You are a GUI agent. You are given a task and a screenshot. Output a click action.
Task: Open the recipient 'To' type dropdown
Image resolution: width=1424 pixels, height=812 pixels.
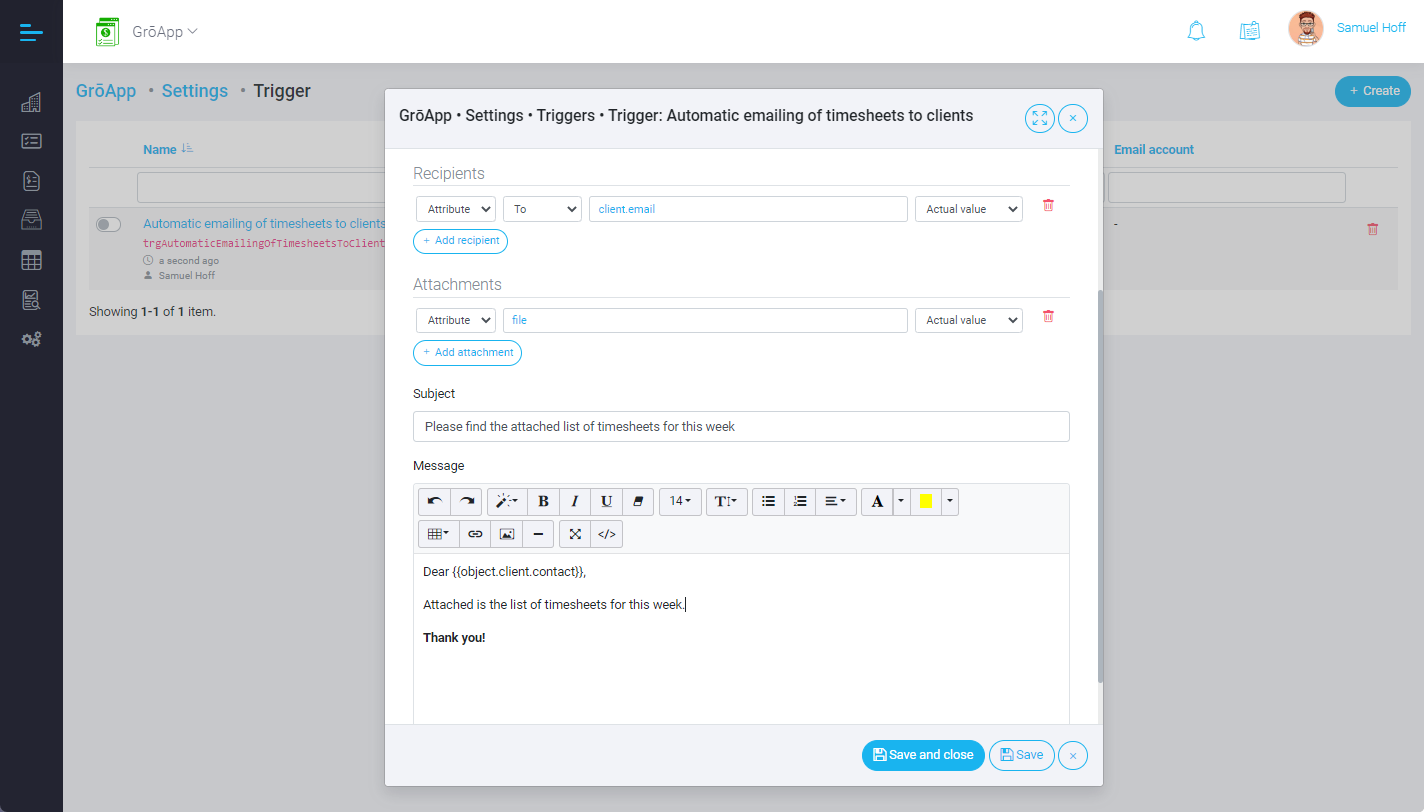click(542, 209)
